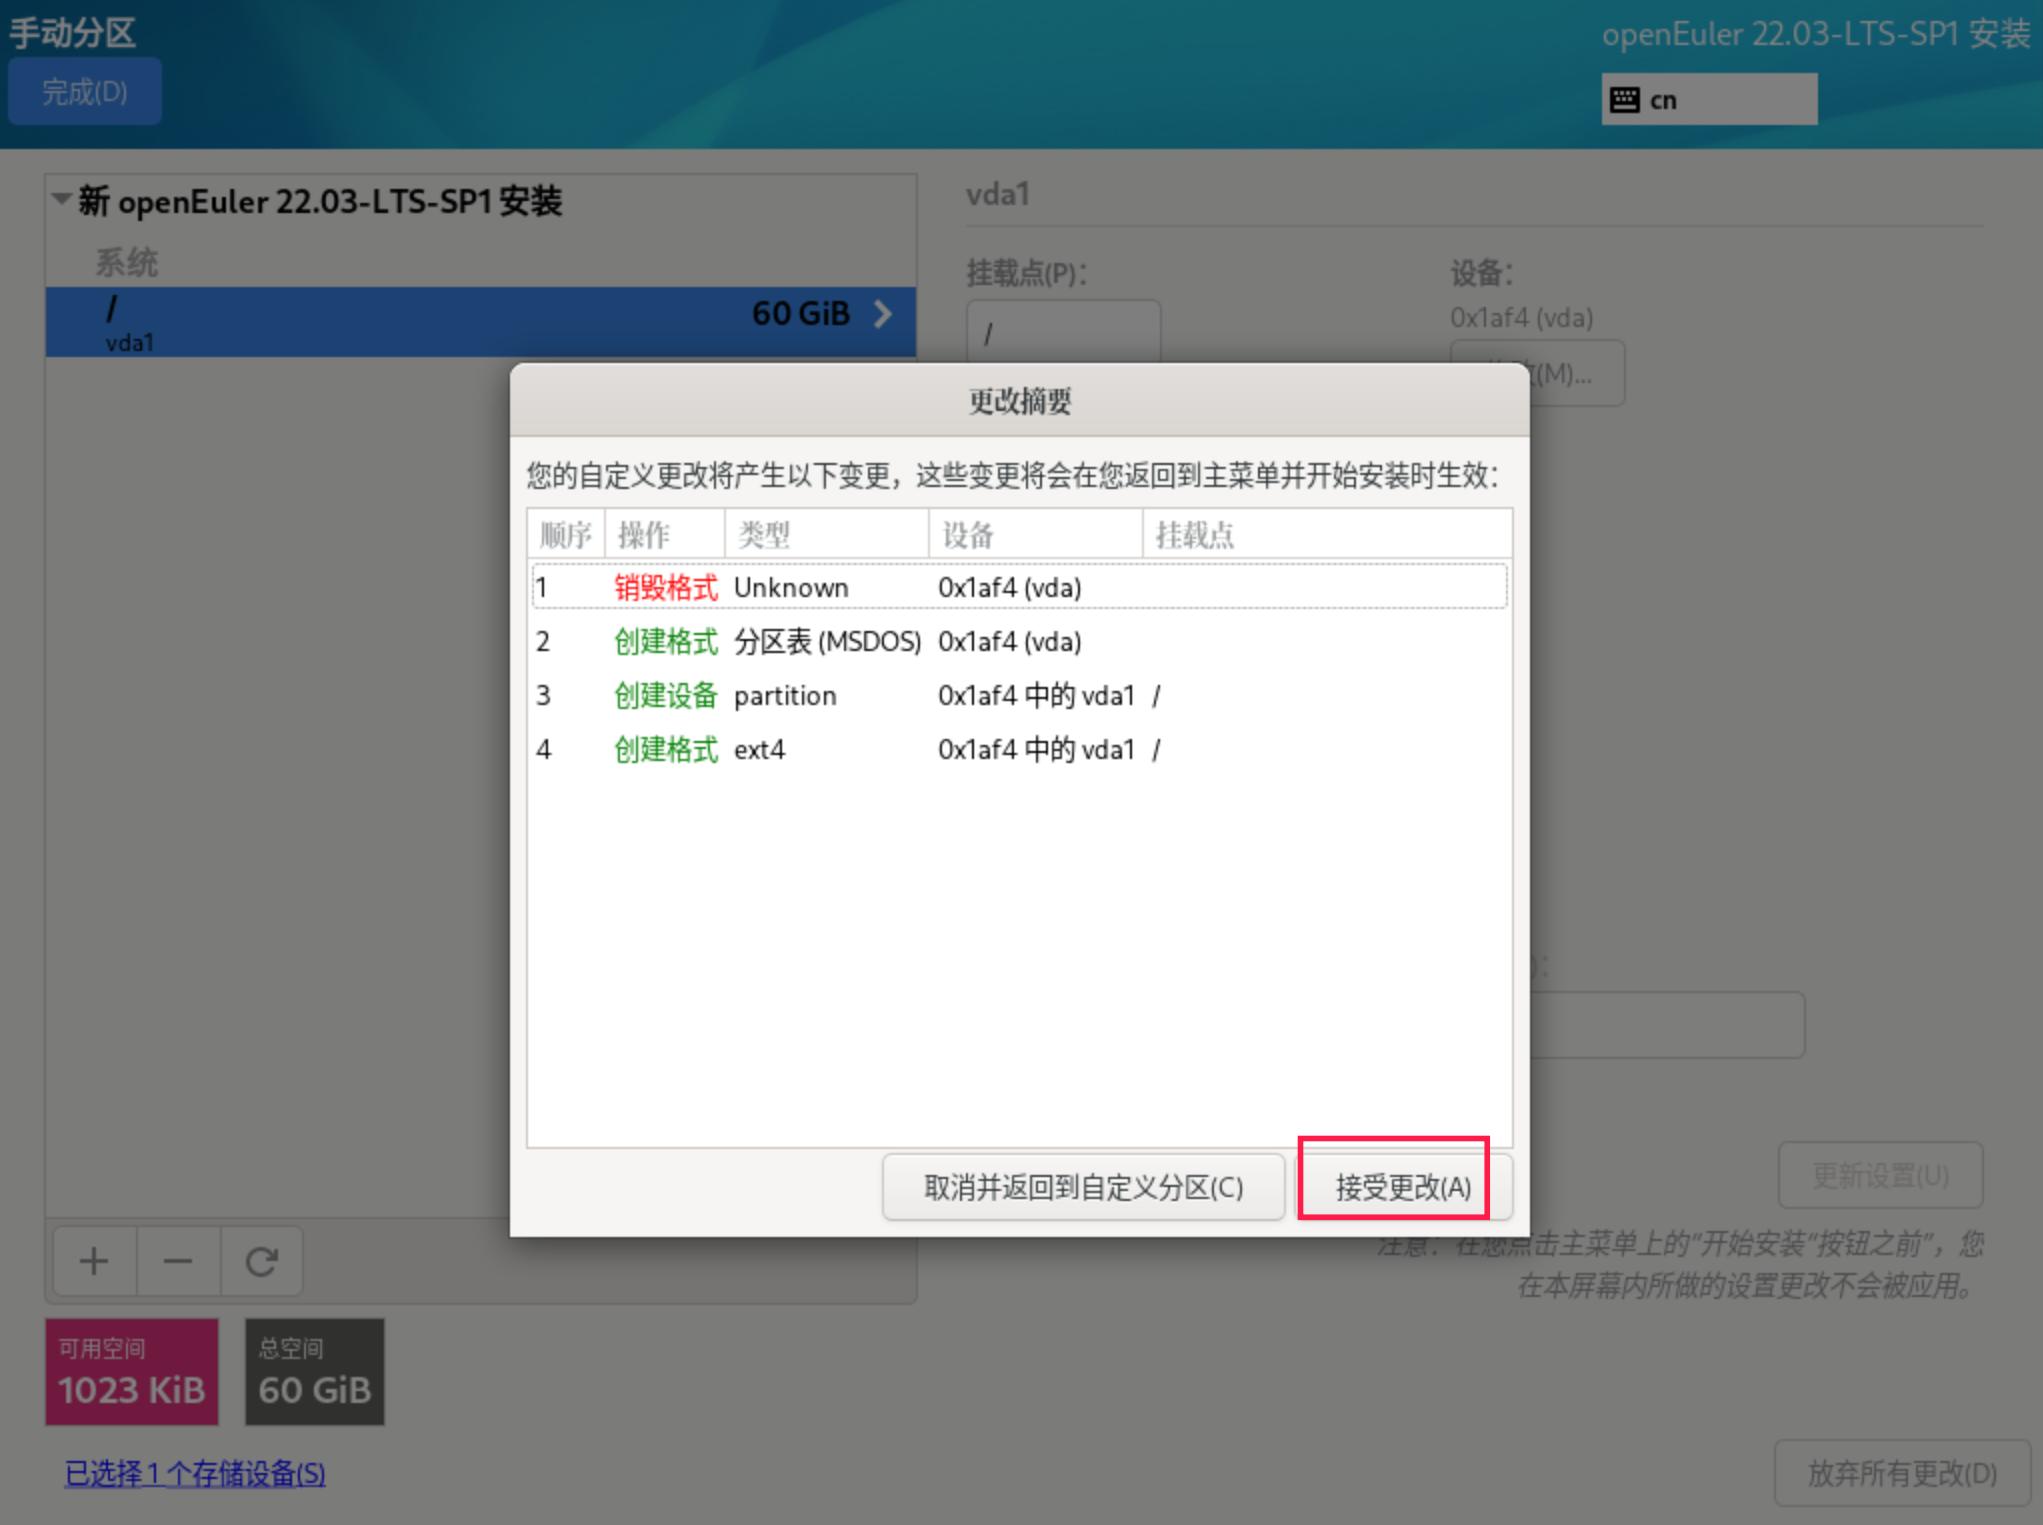Click 接受更改(A) to accept changes
The image size is (2043, 1525).
[x=1397, y=1187]
